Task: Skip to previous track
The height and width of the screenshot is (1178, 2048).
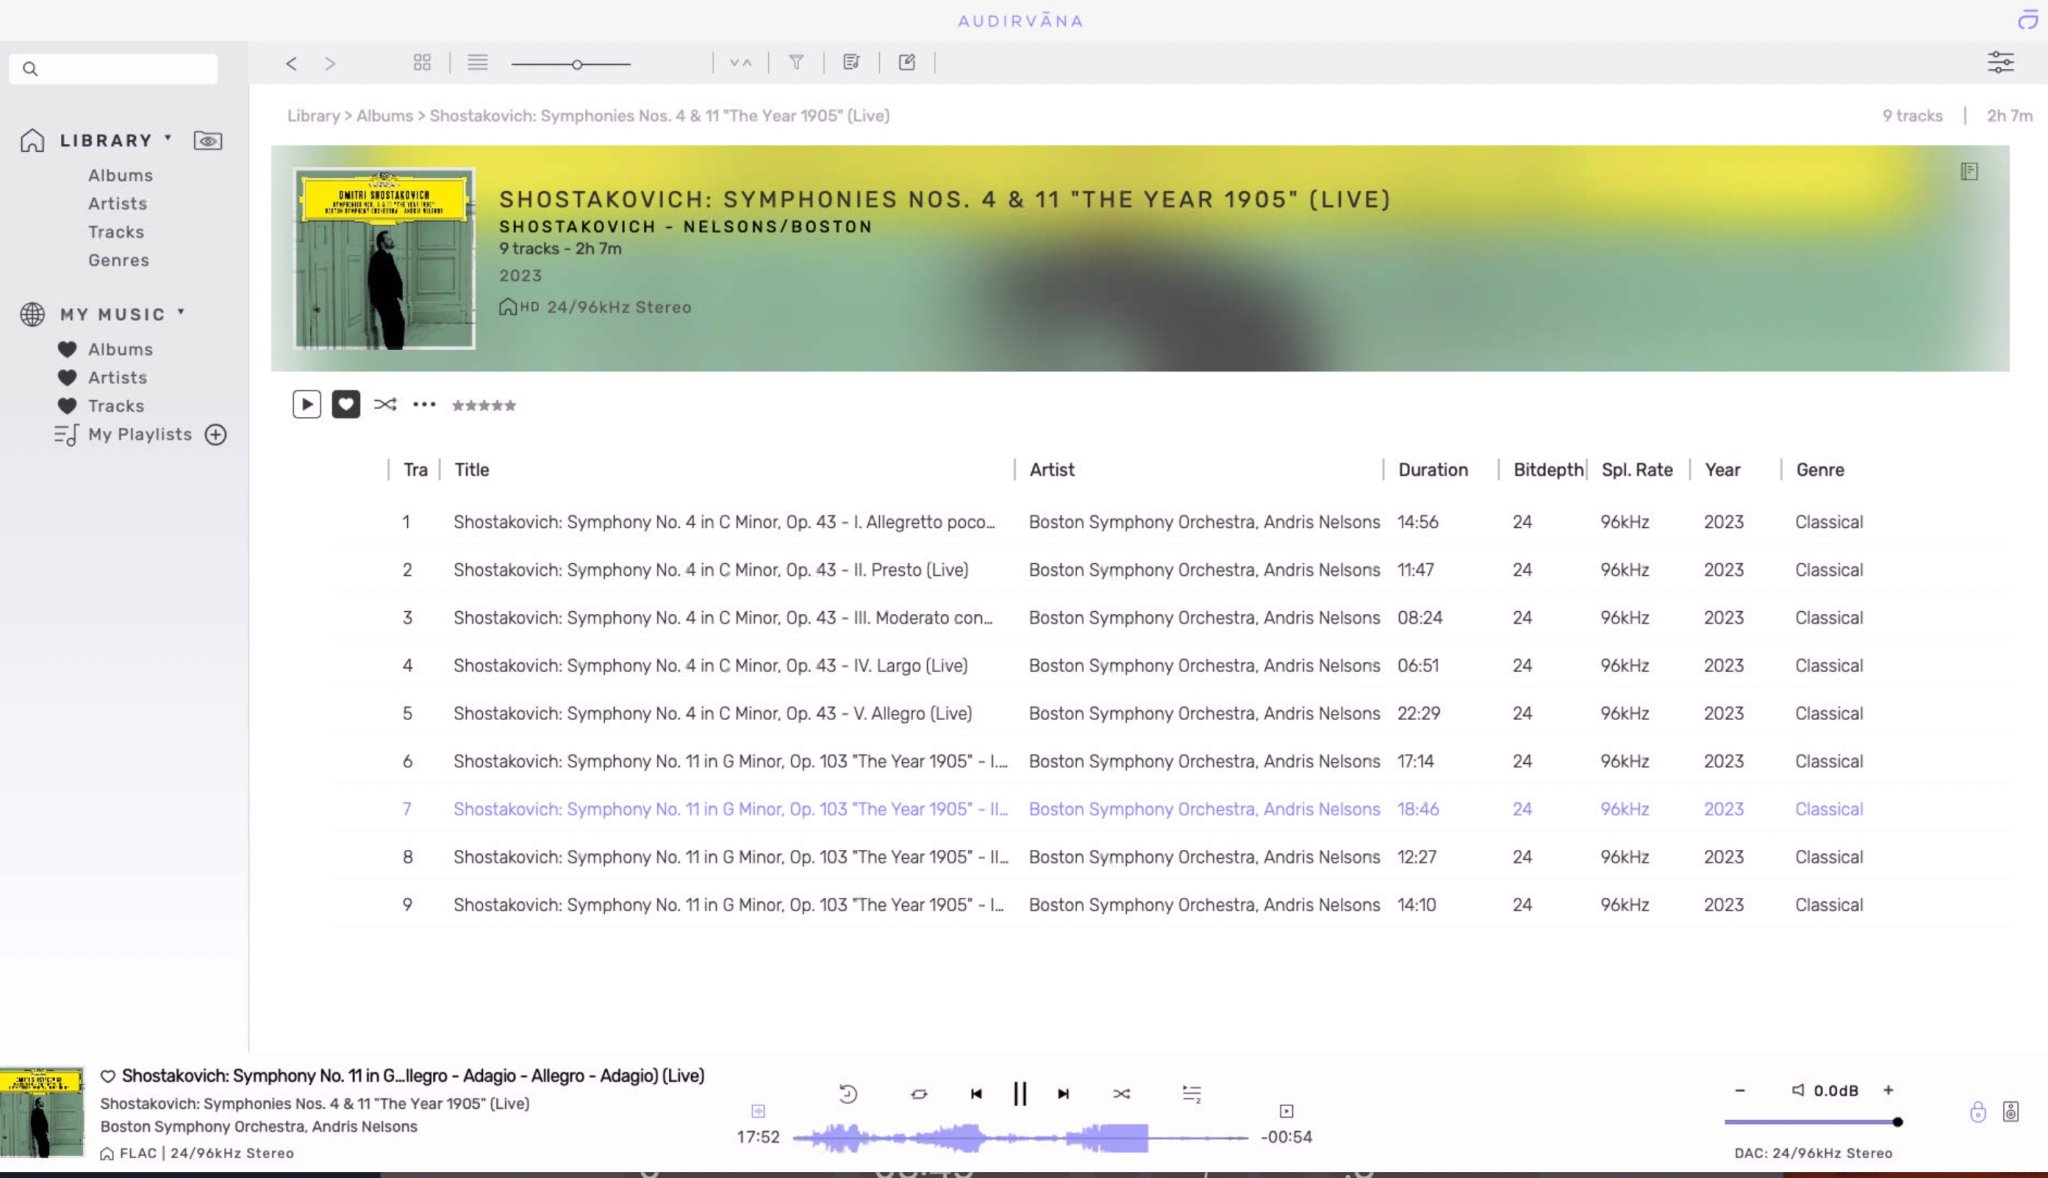Action: pyautogui.click(x=976, y=1094)
